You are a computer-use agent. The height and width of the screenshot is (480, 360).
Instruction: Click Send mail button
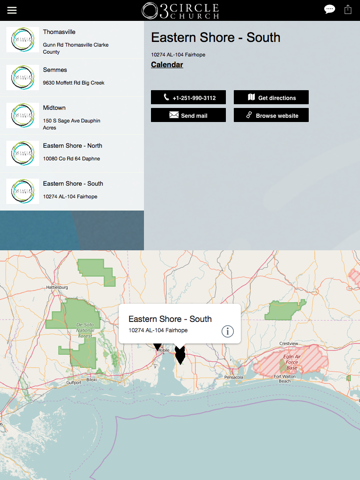[188, 115]
